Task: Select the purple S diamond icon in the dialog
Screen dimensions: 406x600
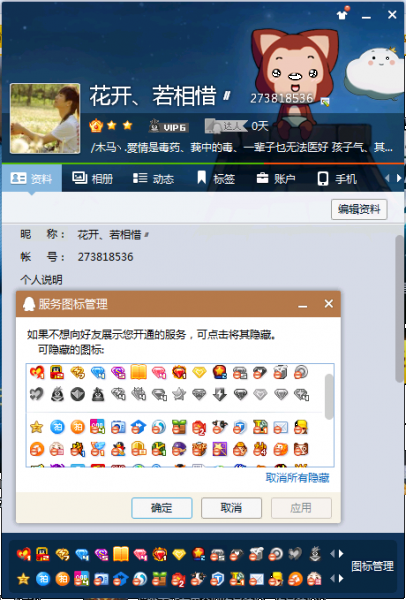Action: pos(118,372)
